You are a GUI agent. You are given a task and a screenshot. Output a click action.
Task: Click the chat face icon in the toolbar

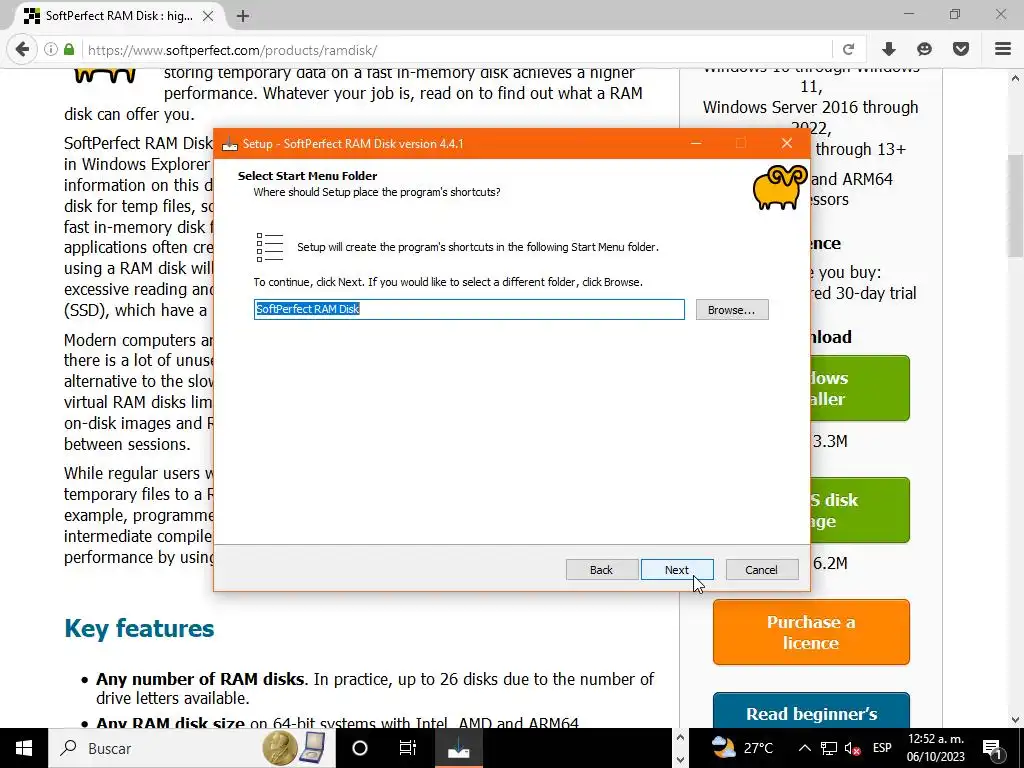click(924, 50)
